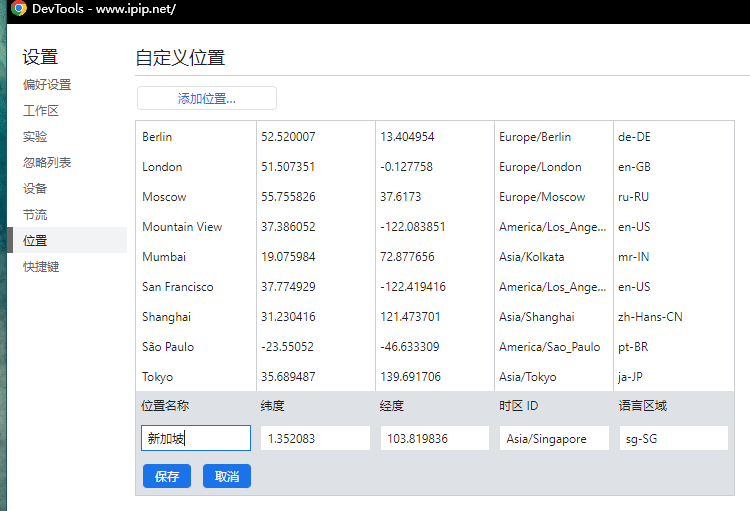The height and width of the screenshot is (511, 750).
Task: Open 快捷键 settings page
Action: pos(41,267)
